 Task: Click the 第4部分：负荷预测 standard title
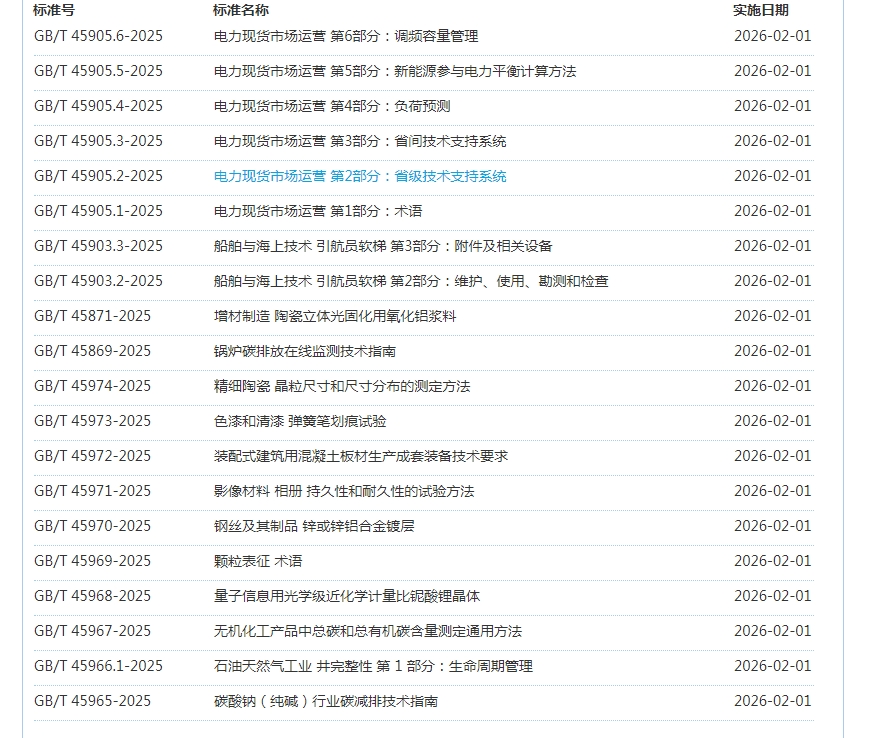332,106
